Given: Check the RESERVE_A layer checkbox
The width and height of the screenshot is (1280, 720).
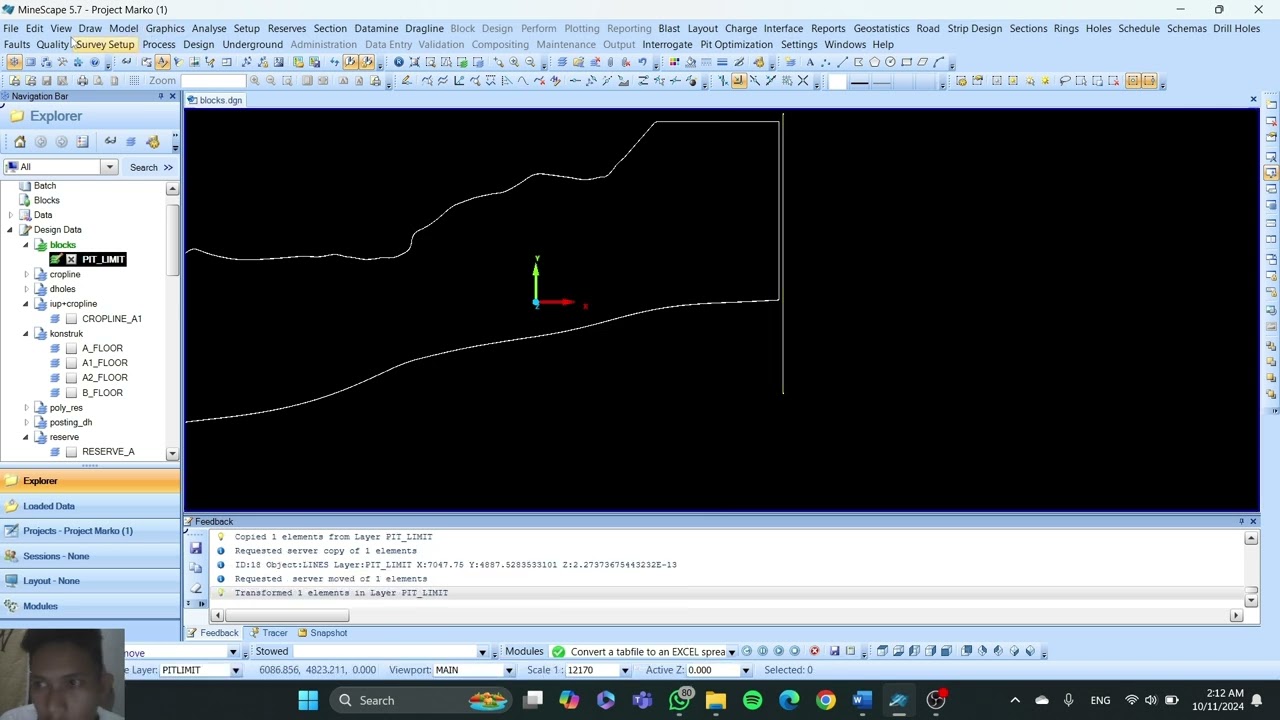Looking at the screenshot, I should pos(71,452).
